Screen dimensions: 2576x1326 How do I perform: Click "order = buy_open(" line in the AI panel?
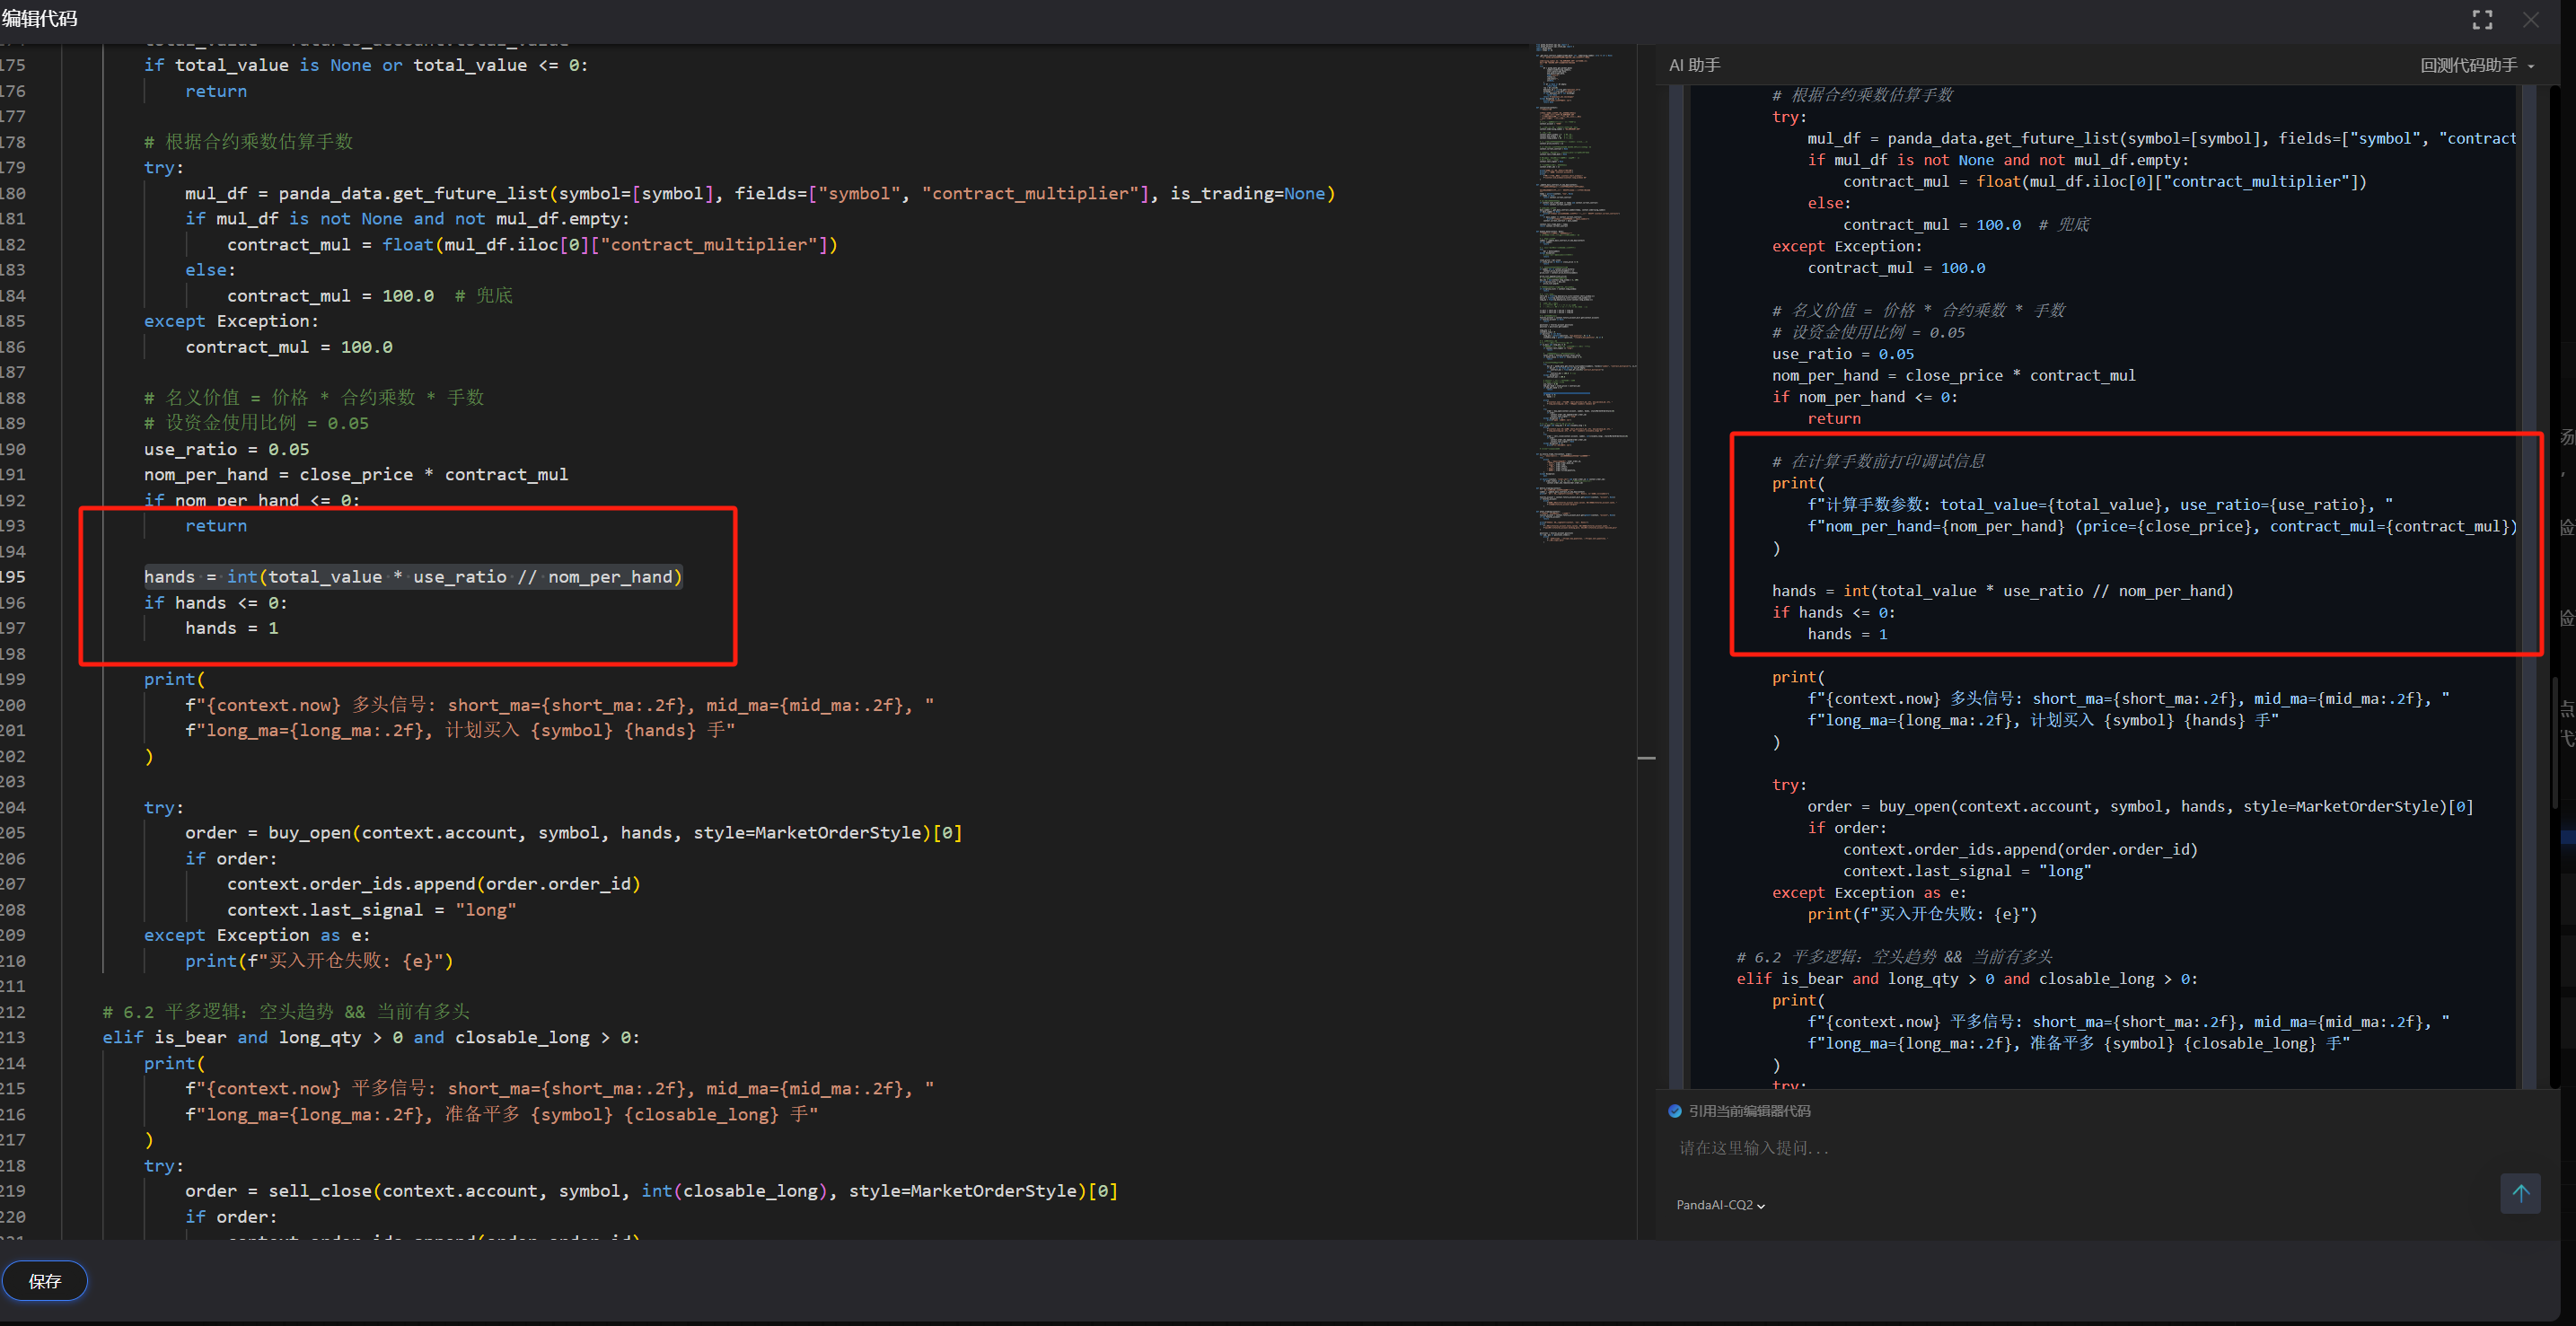pos(2140,807)
